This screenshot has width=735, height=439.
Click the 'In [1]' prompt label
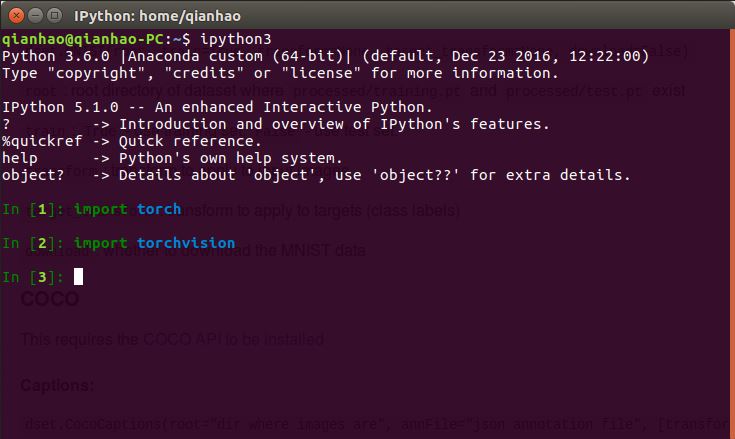[x=31, y=209]
